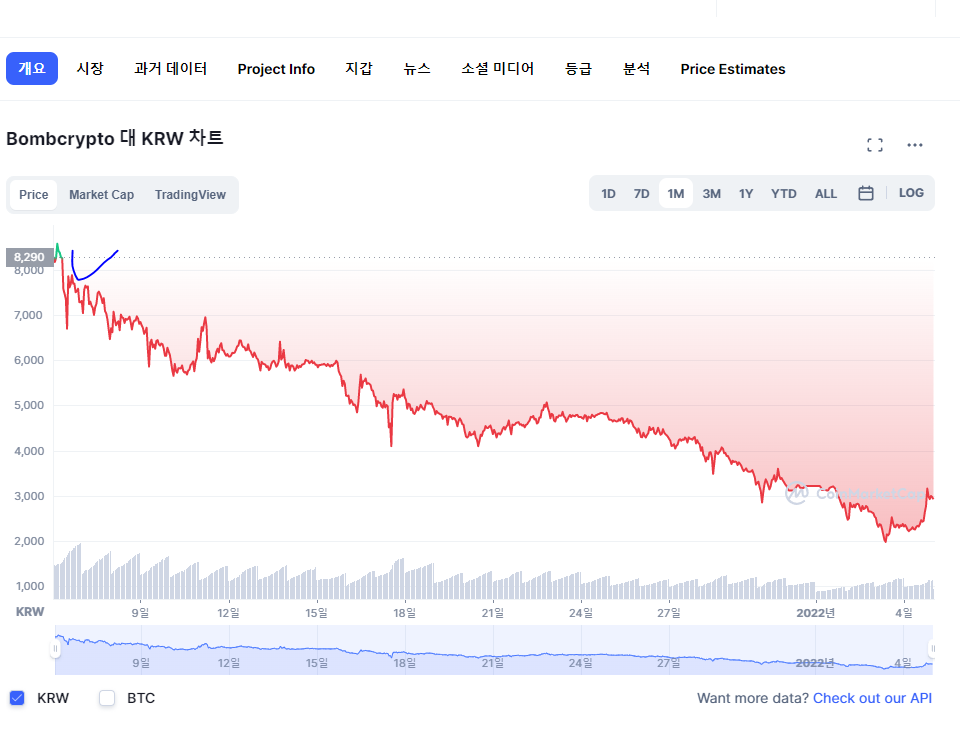960x737 pixels.
Task: Select the 개요 overview tab
Action: pyautogui.click(x=32, y=69)
